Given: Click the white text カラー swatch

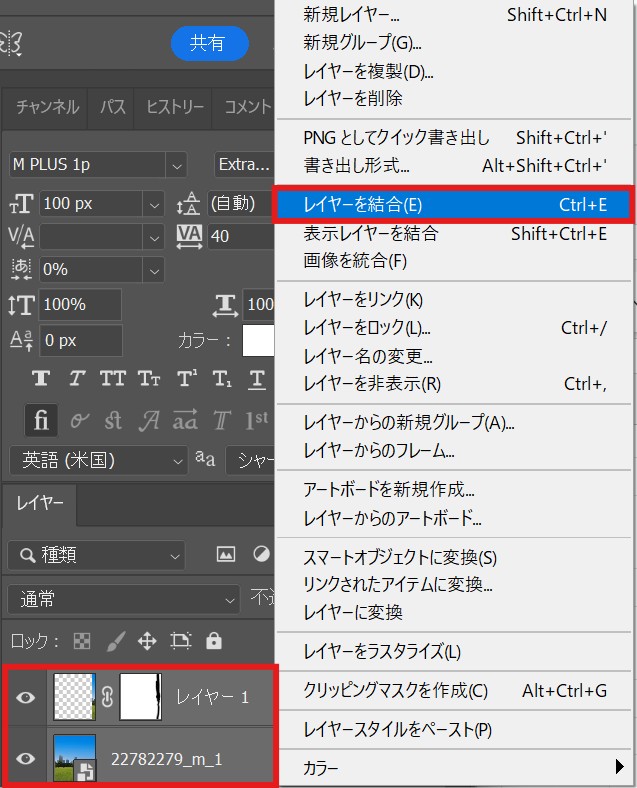Looking at the screenshot, I should (258, 340).
